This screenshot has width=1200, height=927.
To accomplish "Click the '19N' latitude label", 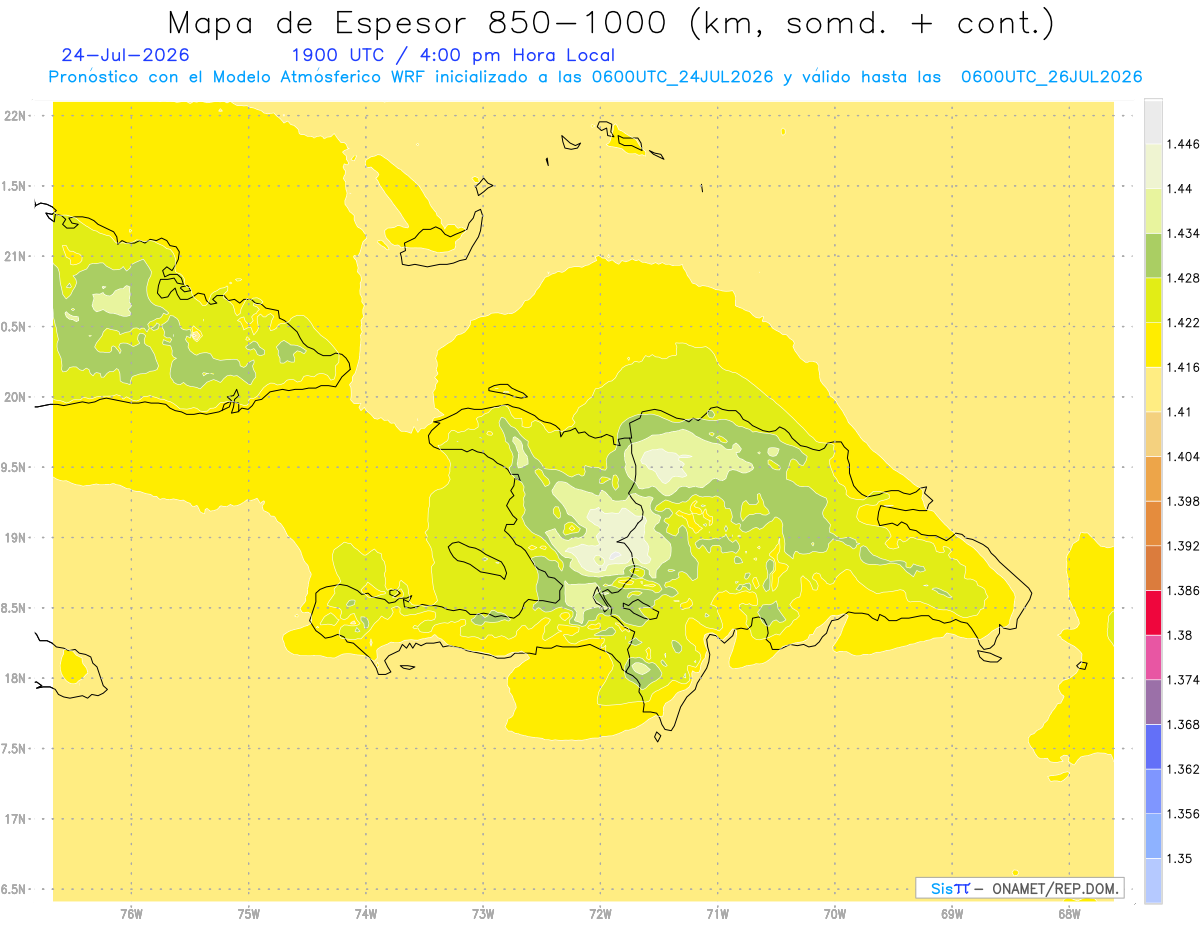I will [x=15, y=538].
